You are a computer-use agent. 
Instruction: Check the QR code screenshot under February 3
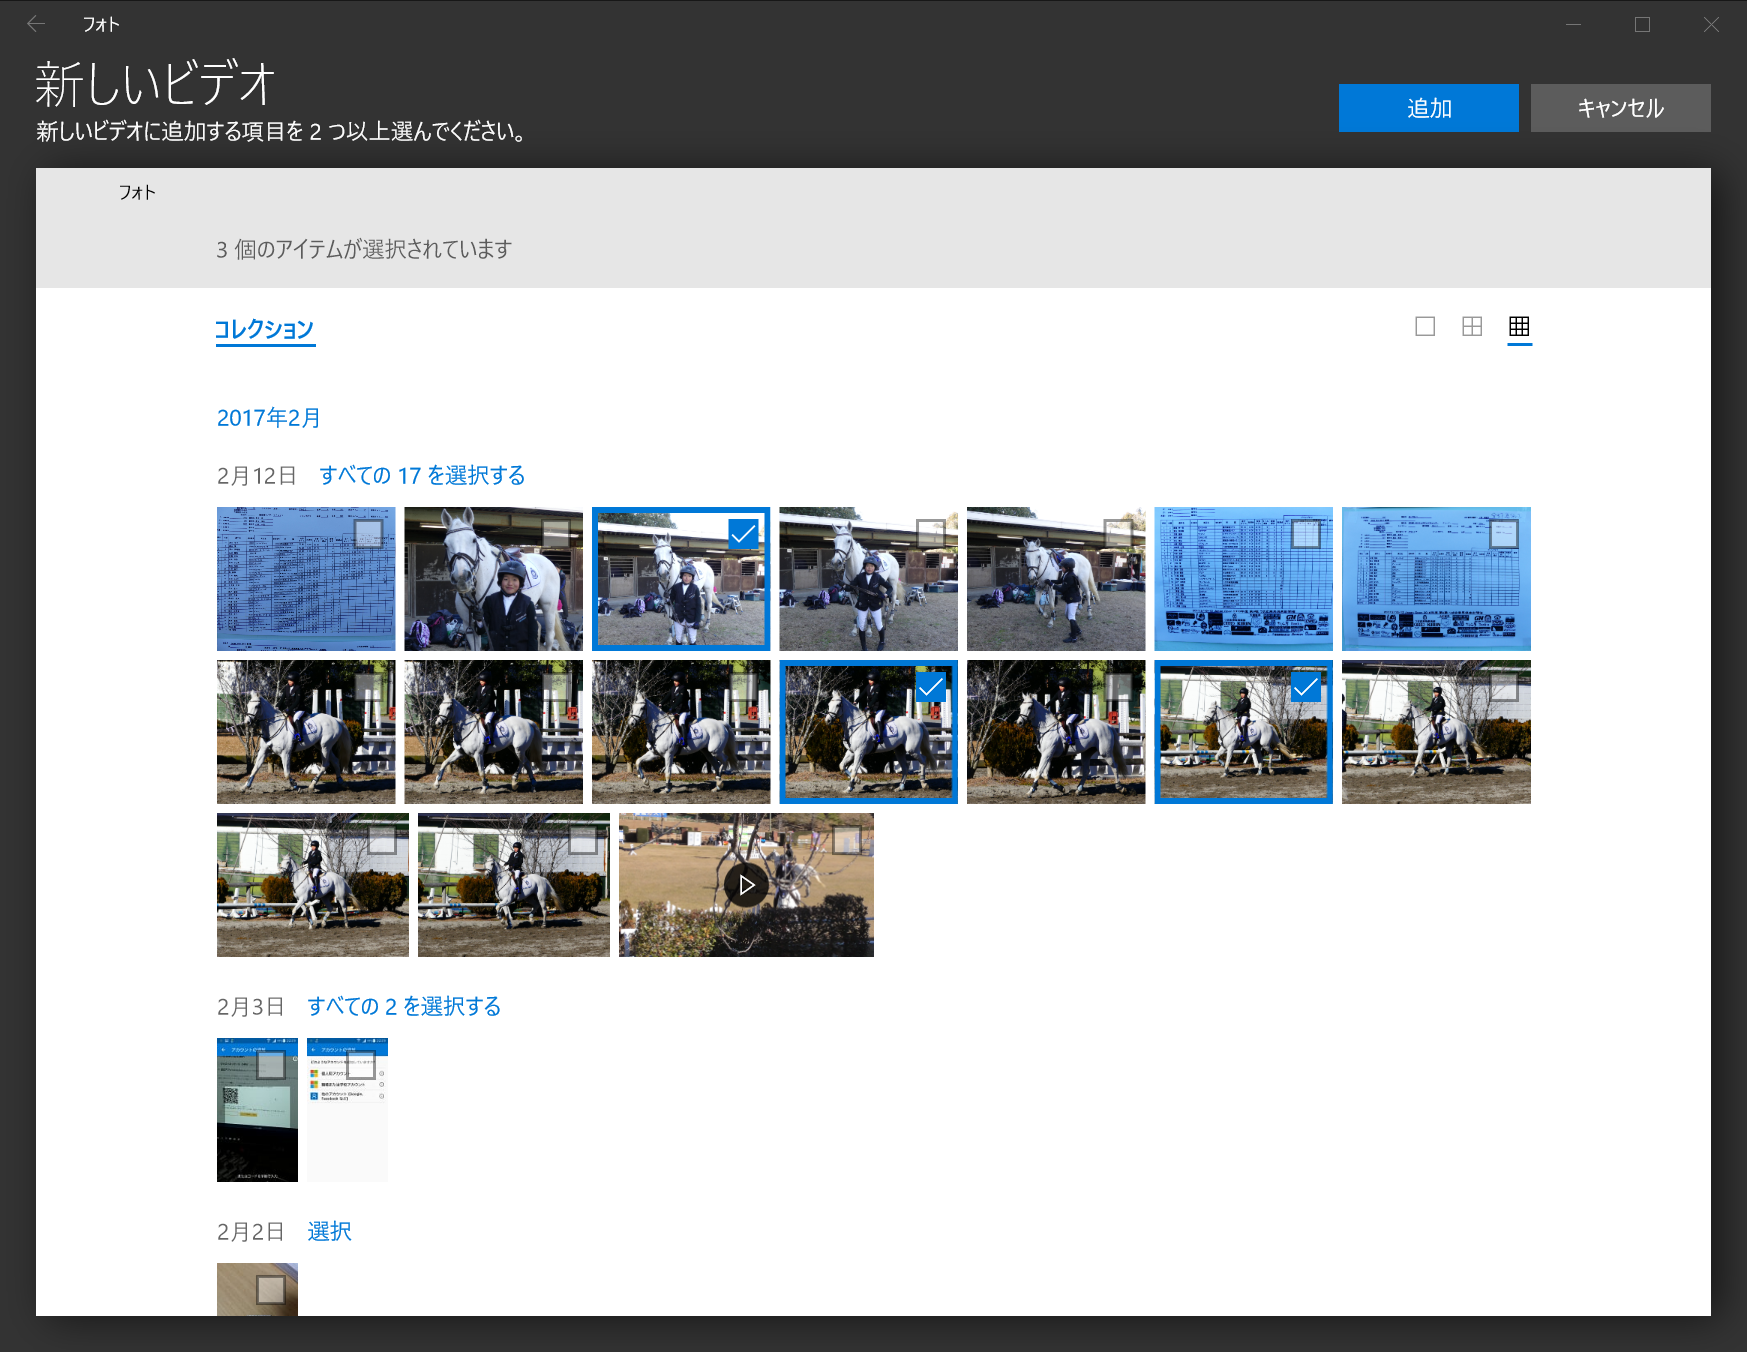coord(271,1066)
